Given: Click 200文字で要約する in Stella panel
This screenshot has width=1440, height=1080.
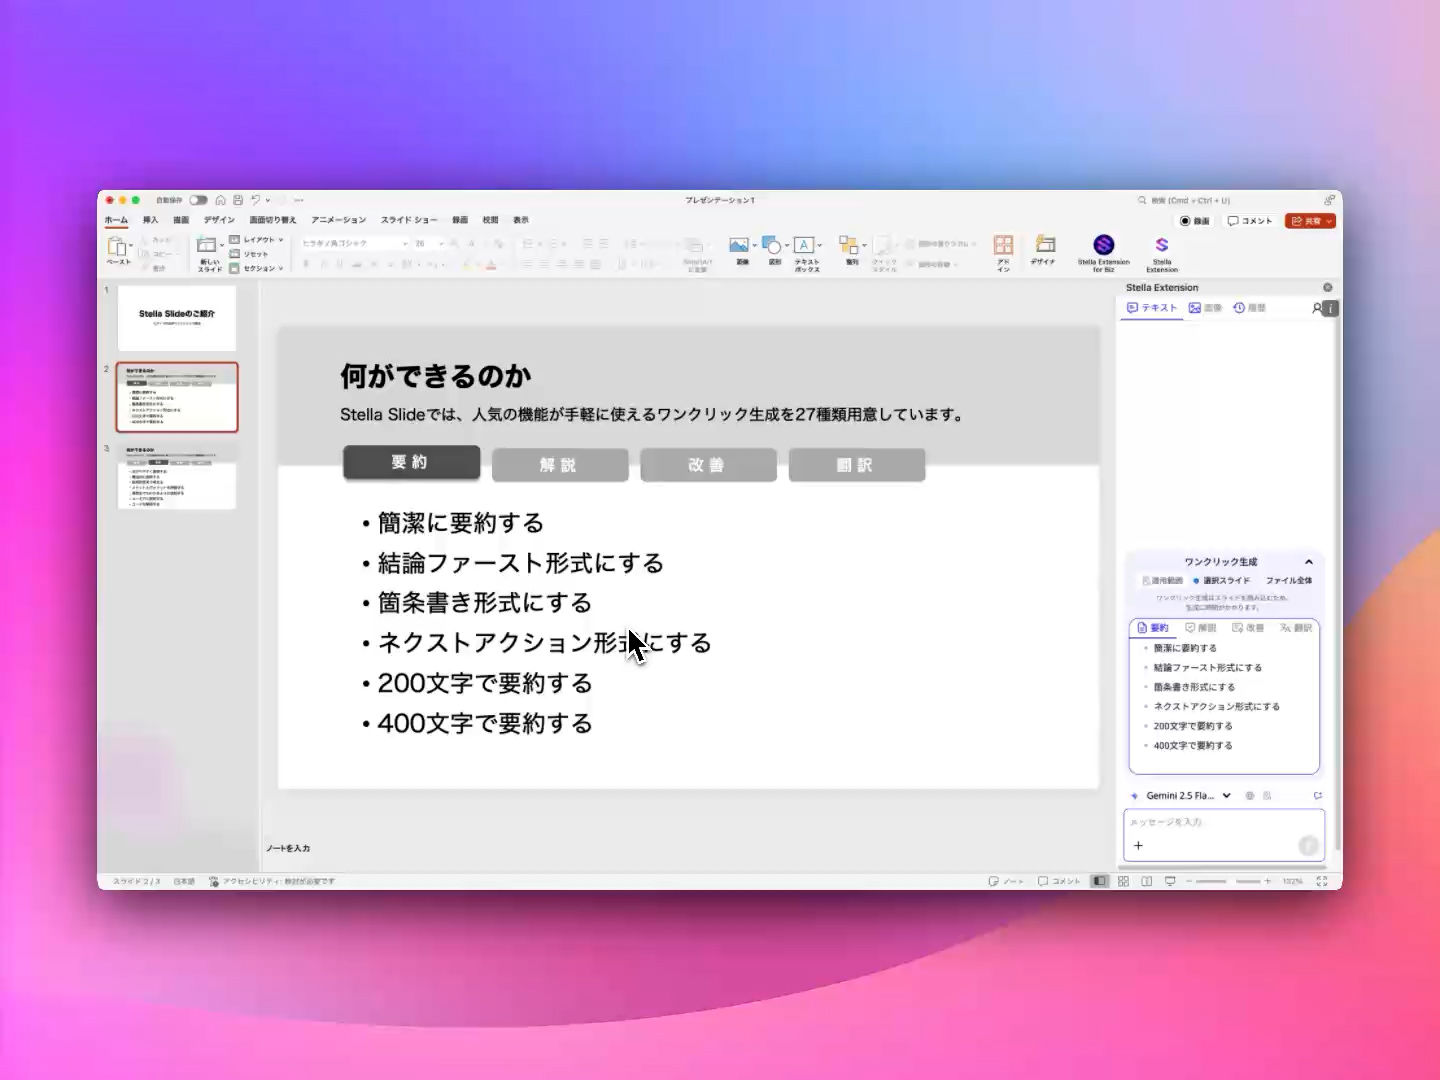Looking at the screenshot, I should click(1193, 726).
